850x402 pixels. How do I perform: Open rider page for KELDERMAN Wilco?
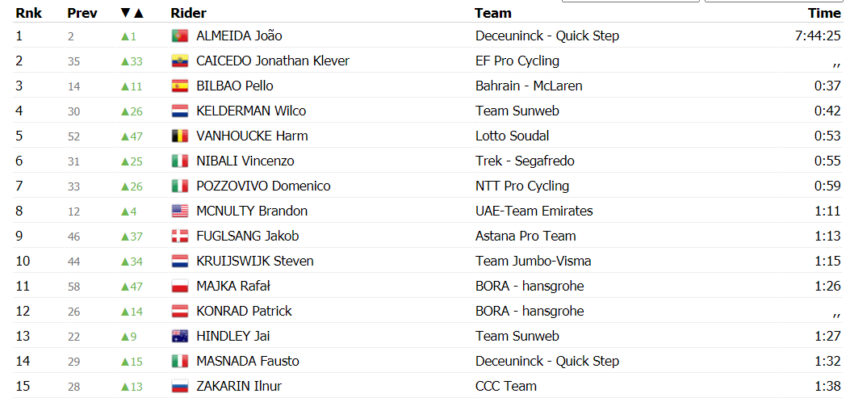click(x=251, y=111)
